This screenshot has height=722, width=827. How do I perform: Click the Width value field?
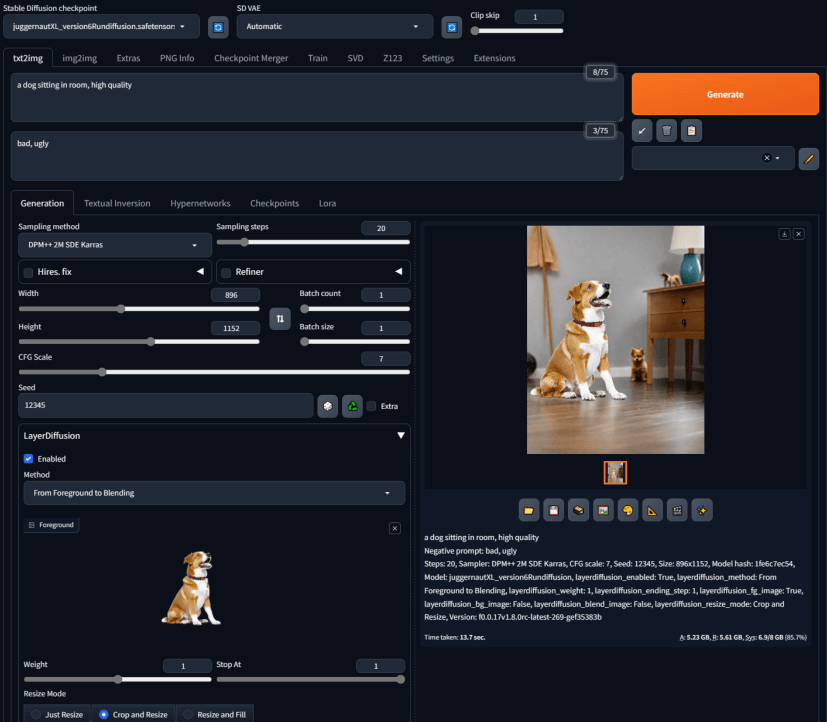pos(235,295)
